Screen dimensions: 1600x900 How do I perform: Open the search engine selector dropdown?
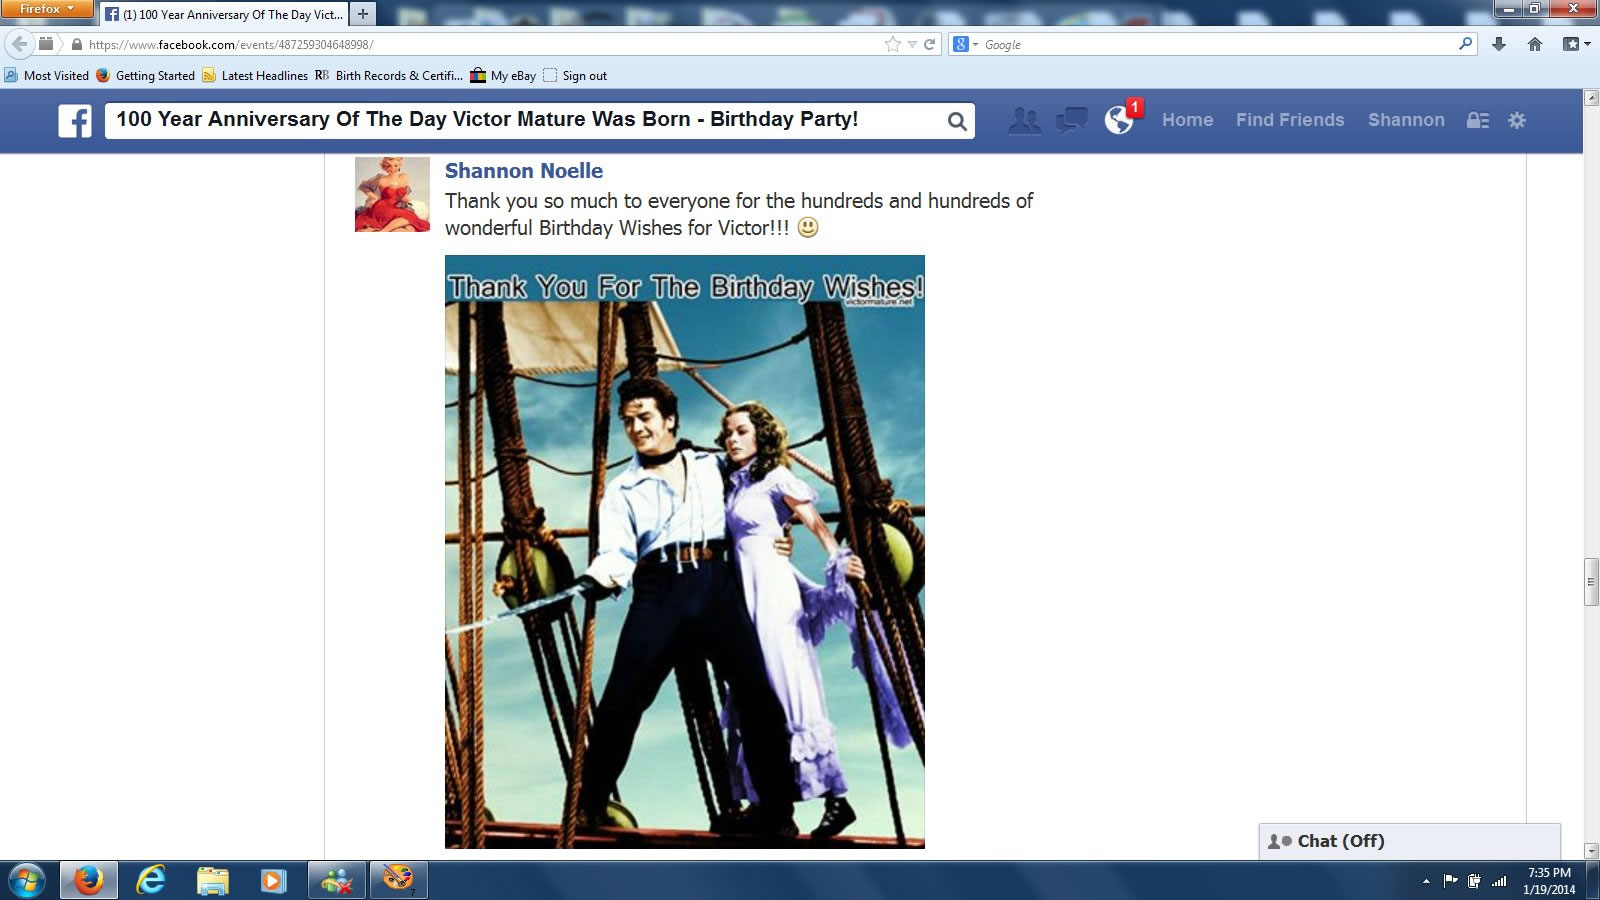(x=965, y=44)
